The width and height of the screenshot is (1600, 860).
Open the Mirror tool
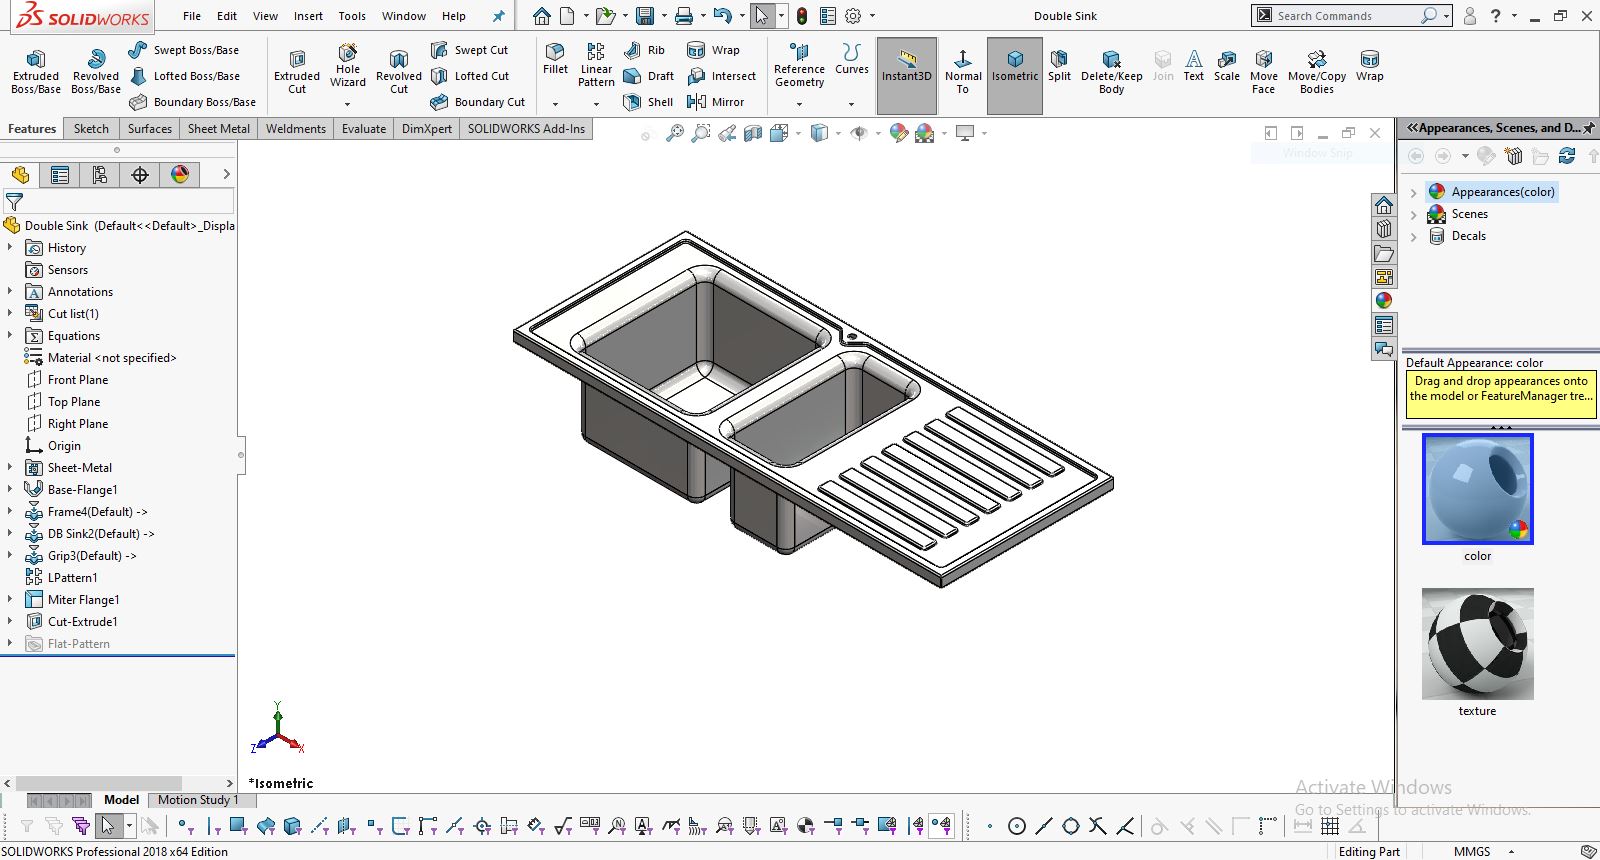[x=715, y=102]
